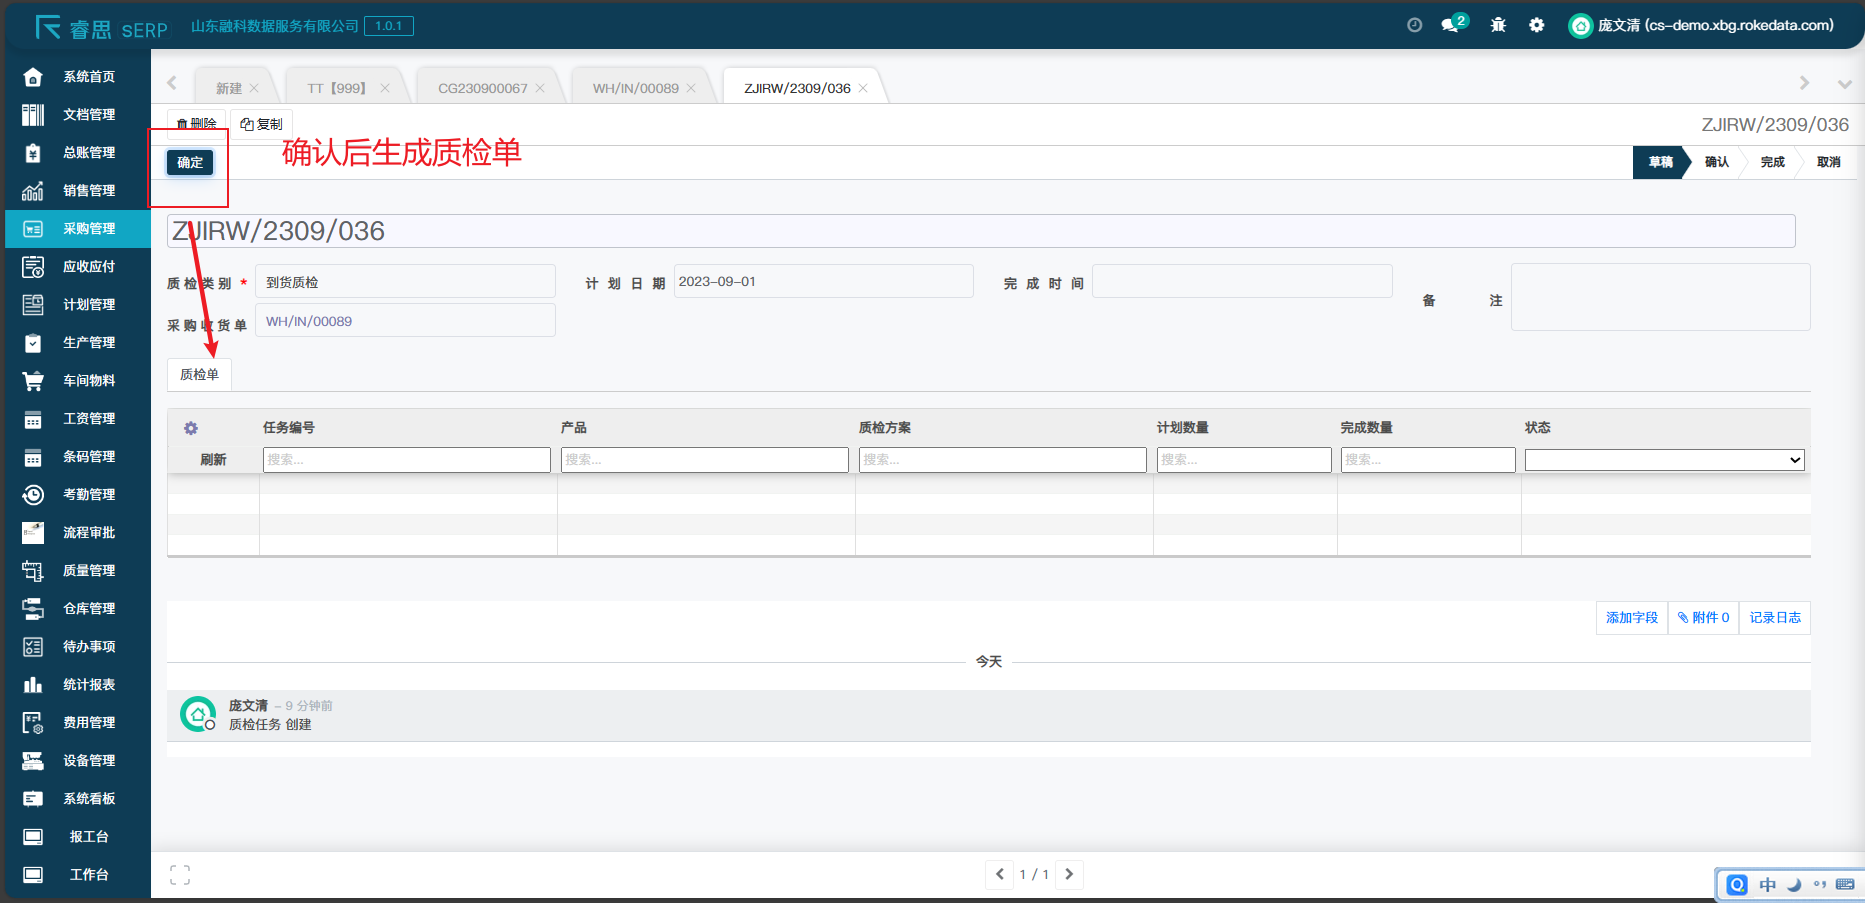Select the 质检单 tab
Viewport: 1865px width, 903px height.
point(199,374)
